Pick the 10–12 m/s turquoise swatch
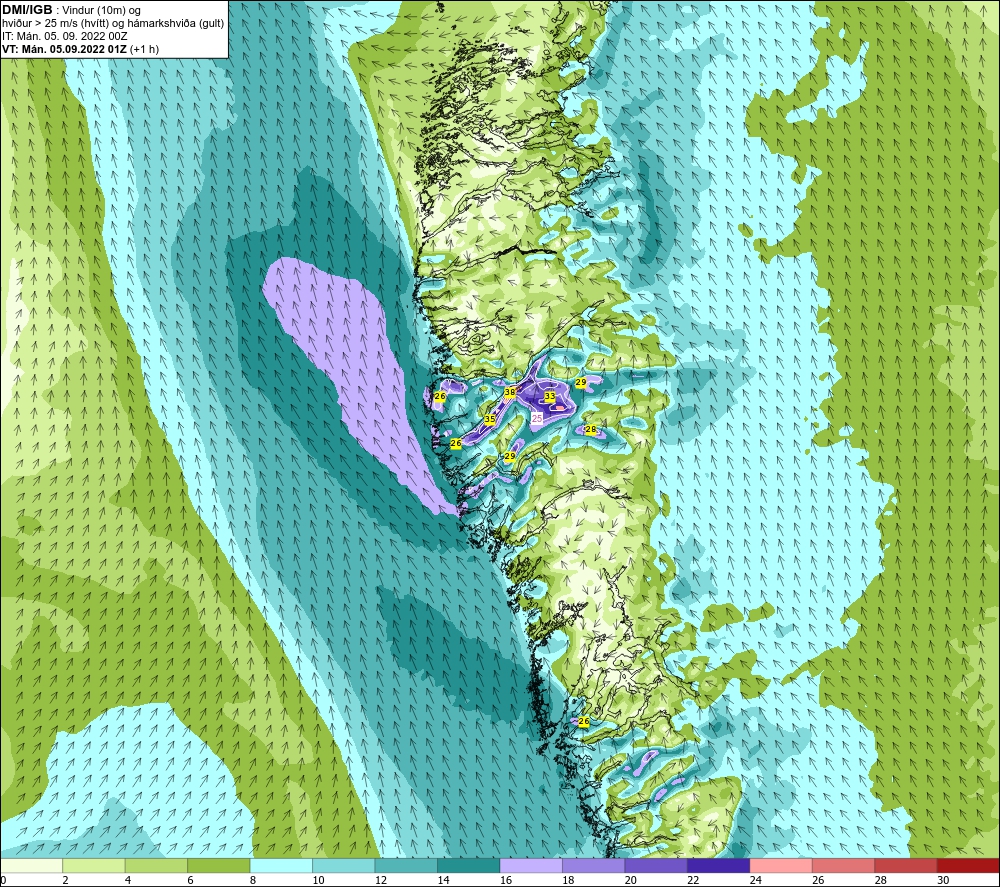Image resolution: width=1000 pixels, height=887 pixels. point(344,865)
